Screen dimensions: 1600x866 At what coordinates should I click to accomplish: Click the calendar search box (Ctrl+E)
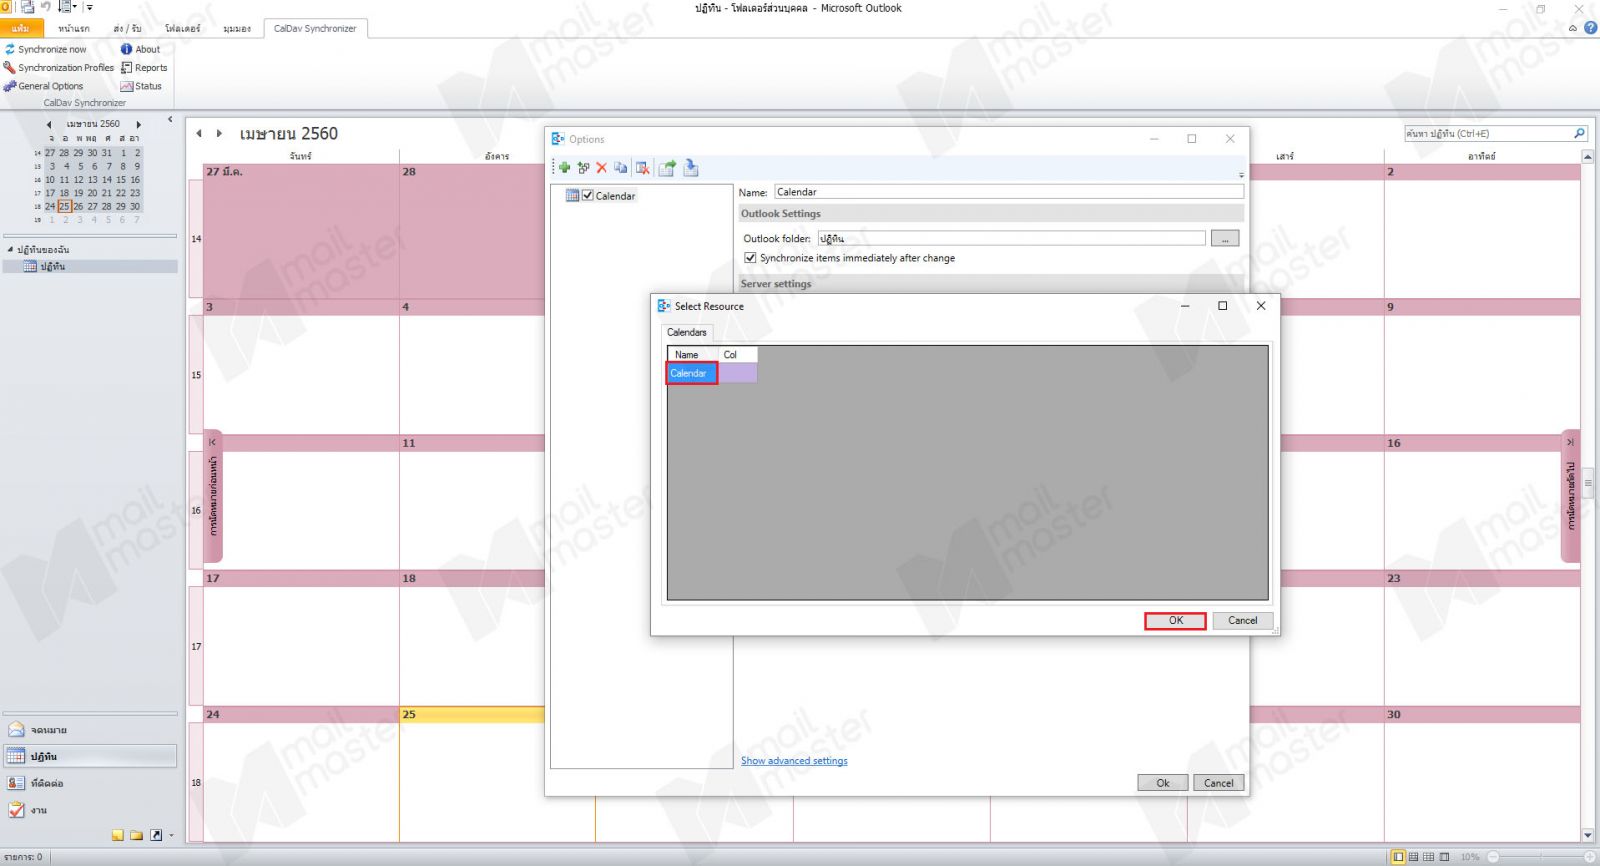[1488, 133]
